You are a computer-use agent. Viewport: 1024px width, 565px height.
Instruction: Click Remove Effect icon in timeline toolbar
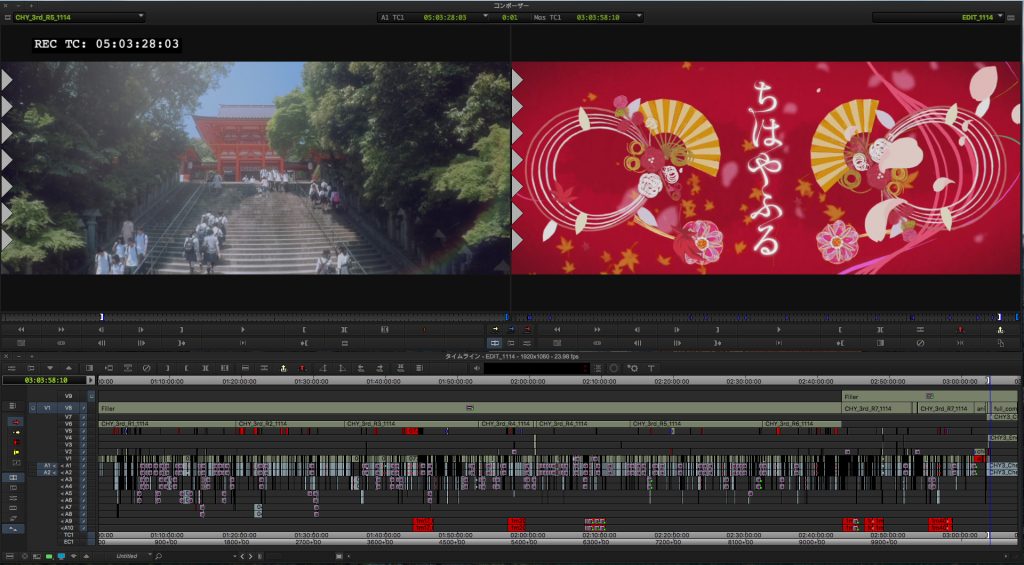146,368
